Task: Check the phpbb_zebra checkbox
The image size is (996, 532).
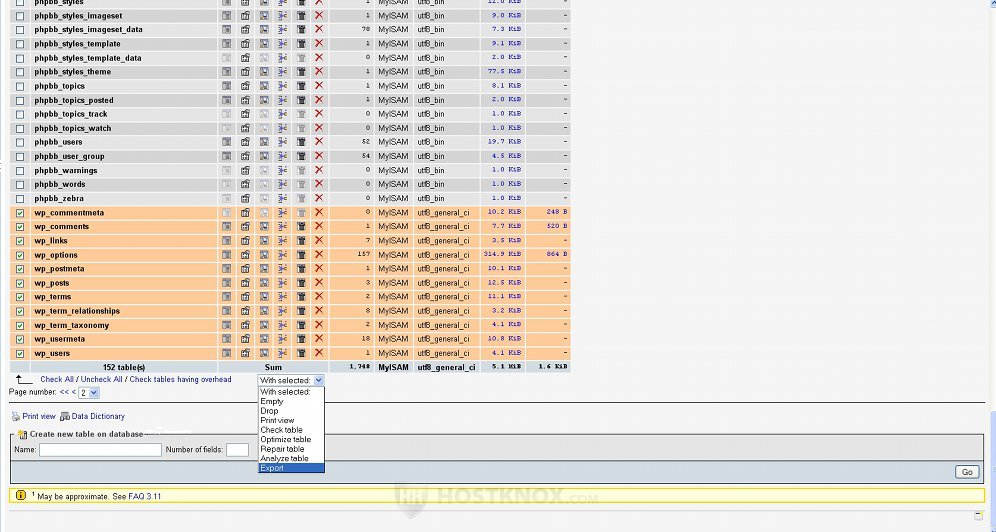Action: (20, 199)
